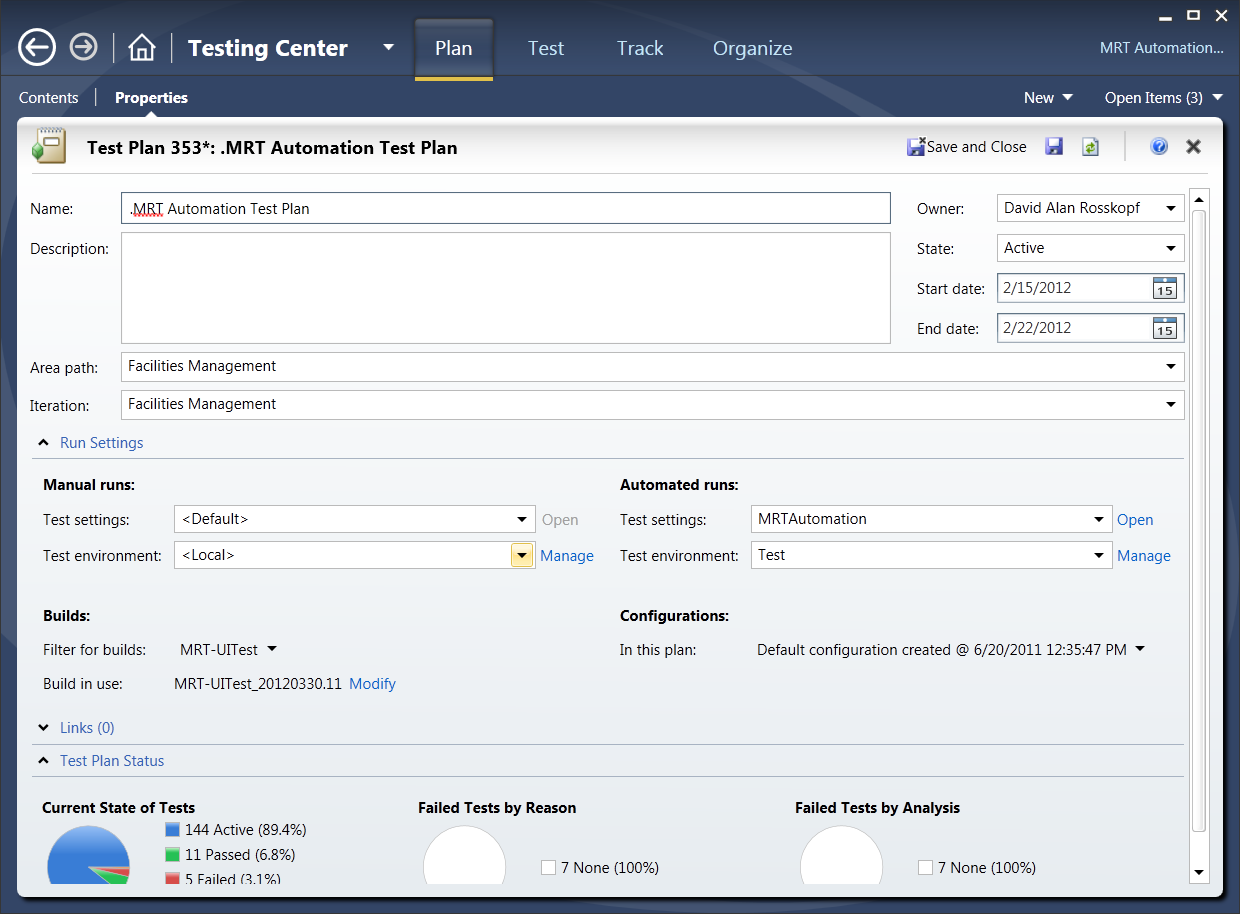Click the green Passed legend swatch

[172, 855]
